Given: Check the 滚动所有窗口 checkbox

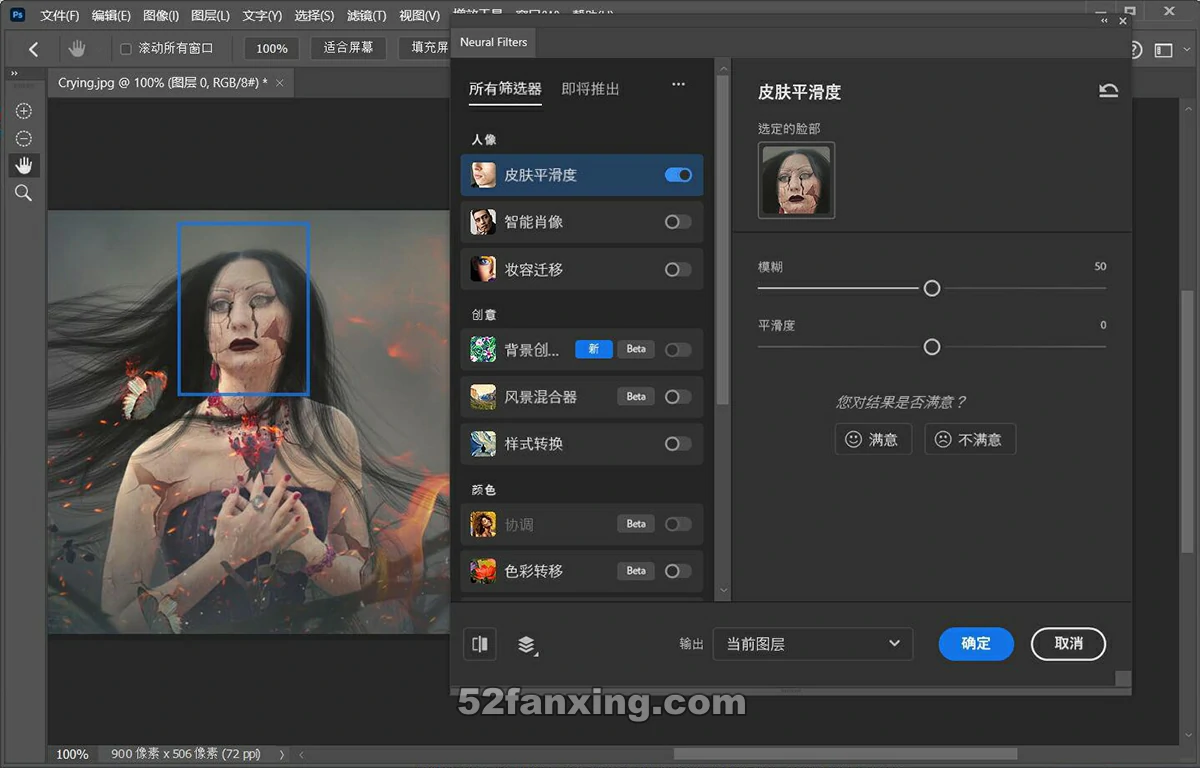Looking at the screenshot, I should 126,48.
